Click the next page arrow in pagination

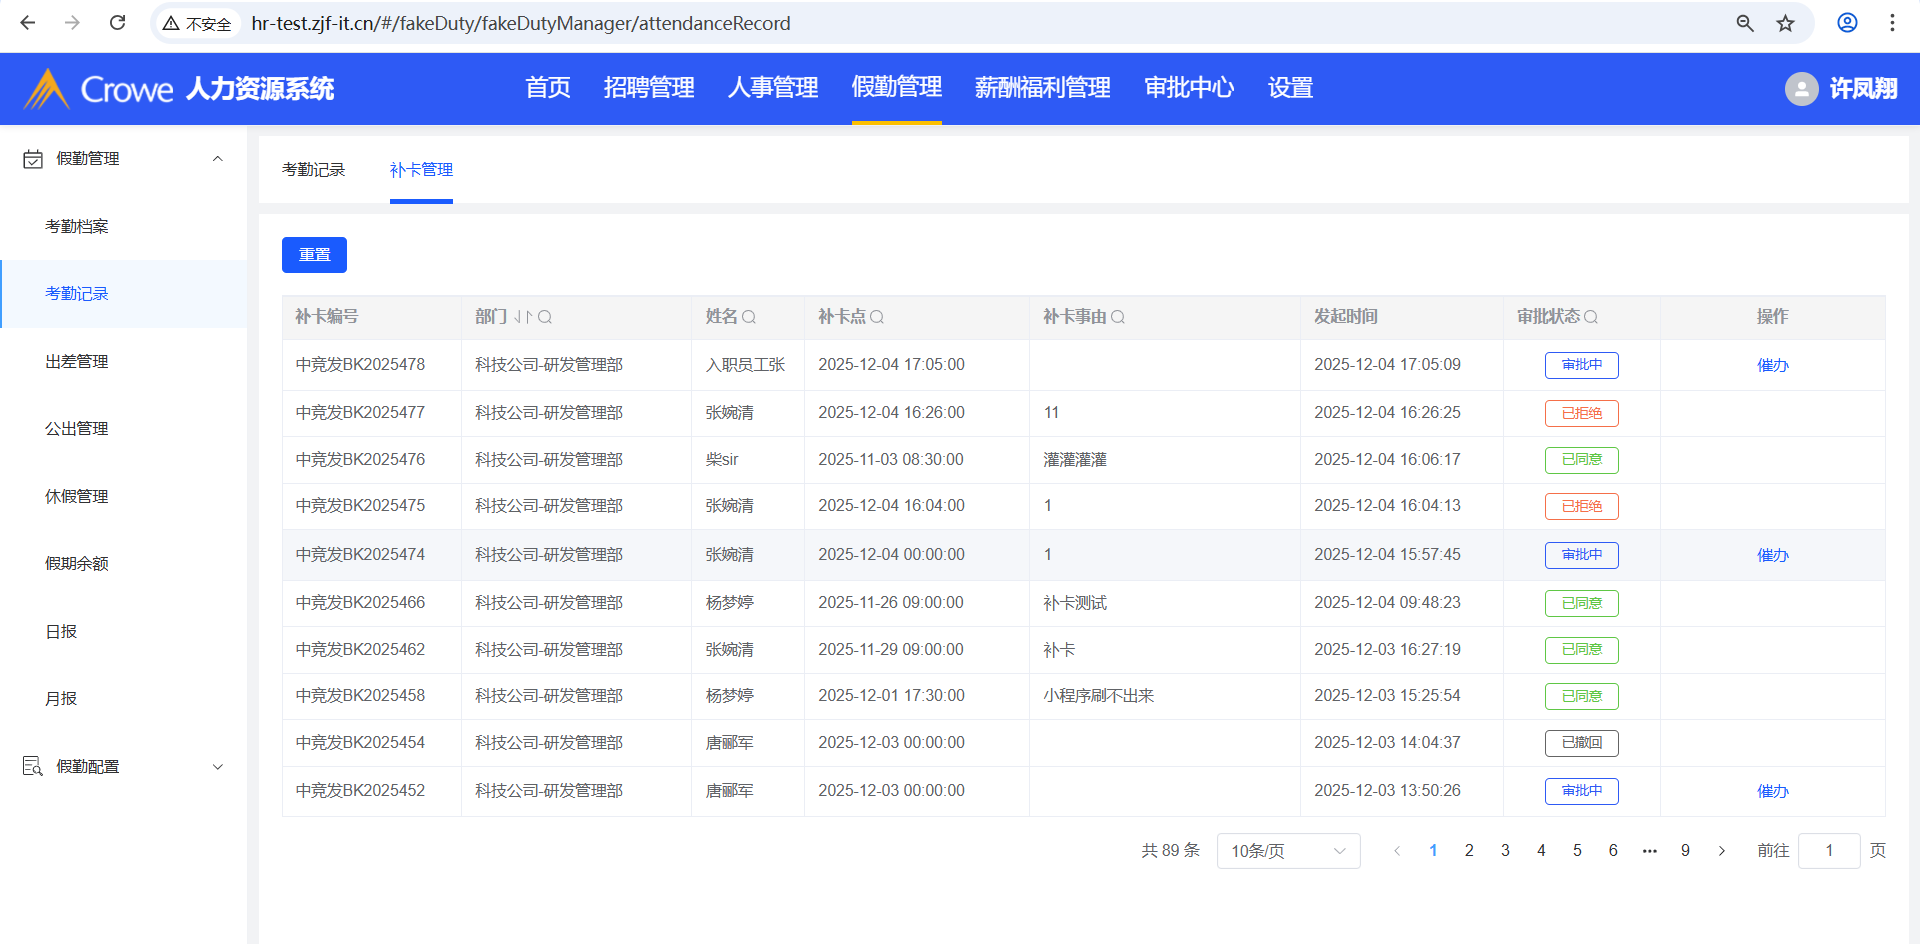tap(1721, 851)
